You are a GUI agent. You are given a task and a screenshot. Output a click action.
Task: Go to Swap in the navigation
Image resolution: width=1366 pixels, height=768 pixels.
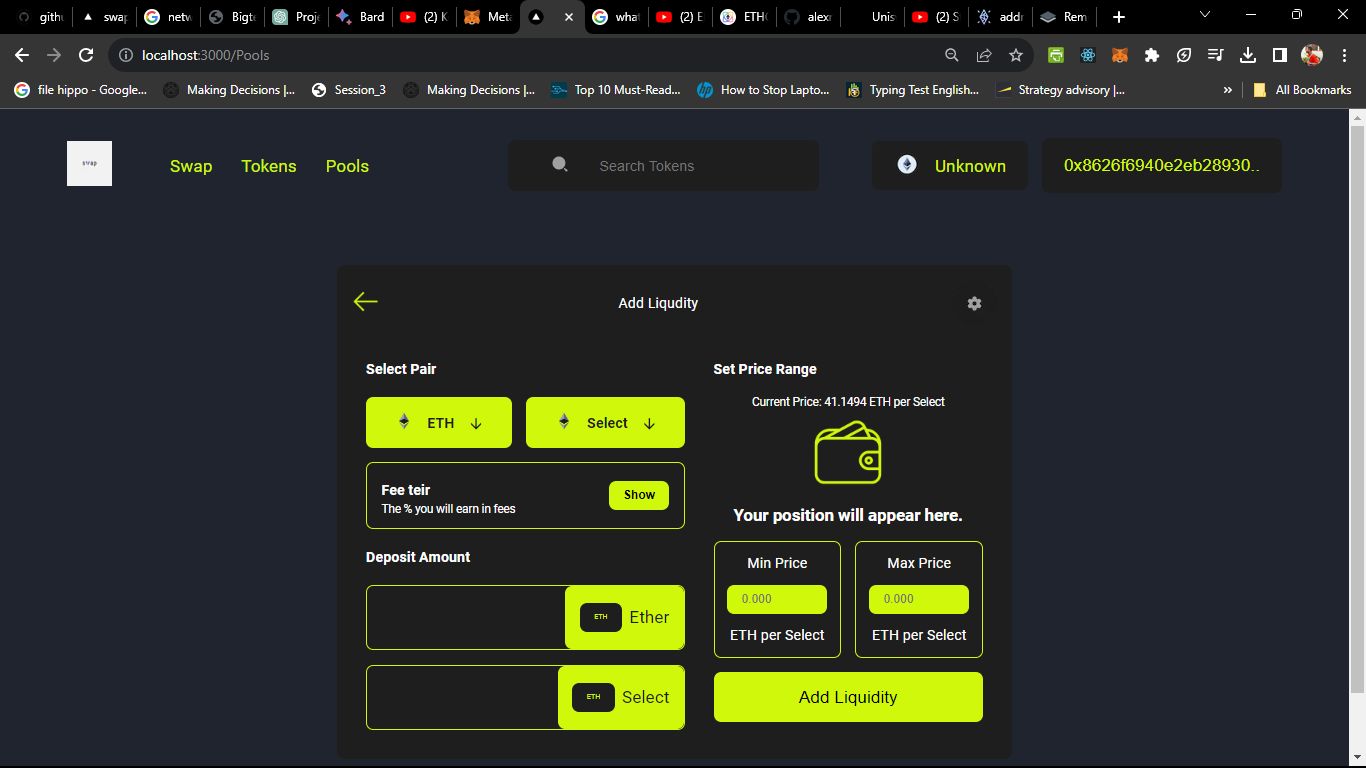coord(191,166)
